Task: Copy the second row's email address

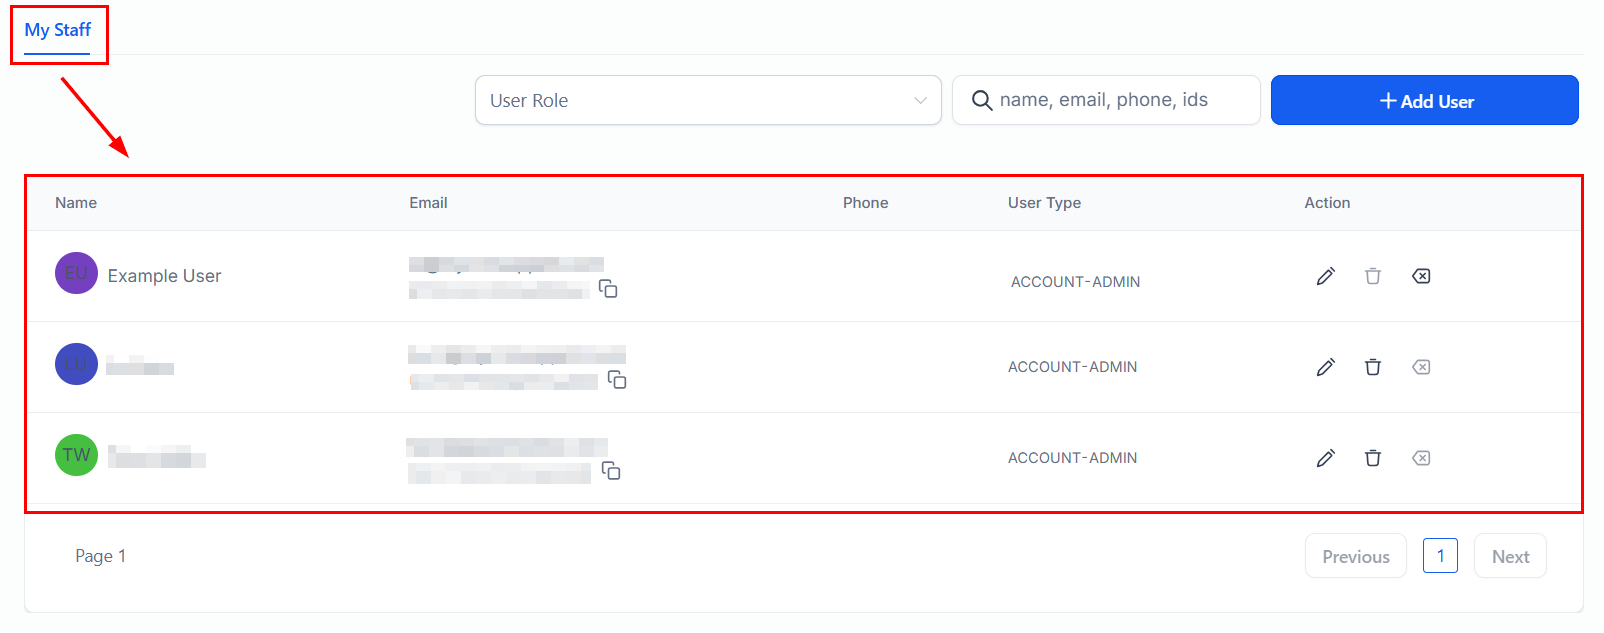Action: pyautogui.click(x=617, y=380)
